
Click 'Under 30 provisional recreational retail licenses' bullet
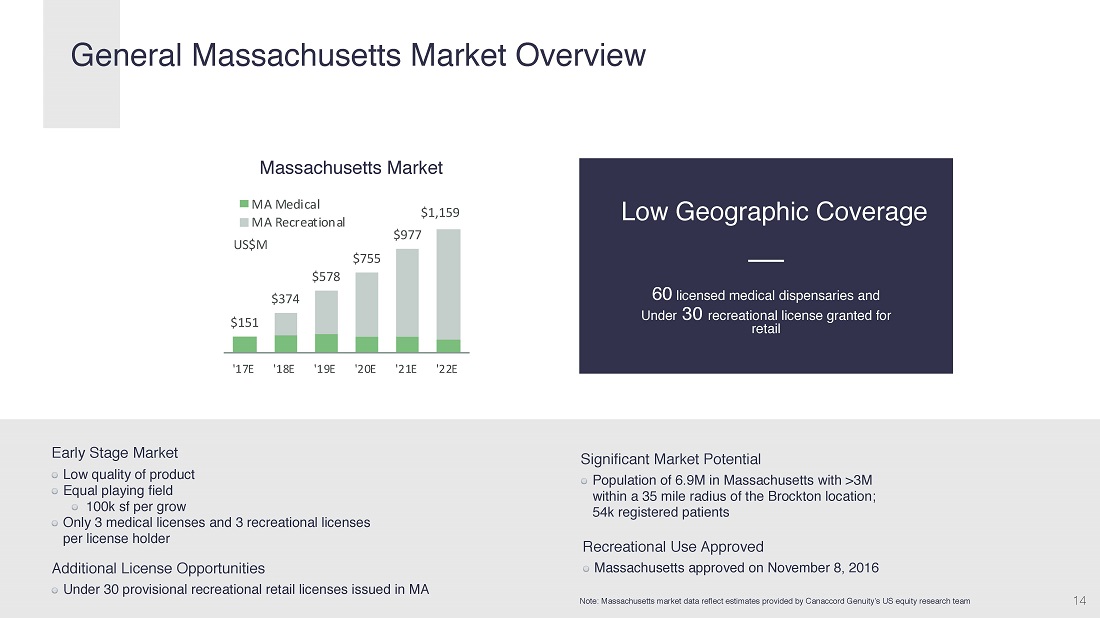point(246,590)
